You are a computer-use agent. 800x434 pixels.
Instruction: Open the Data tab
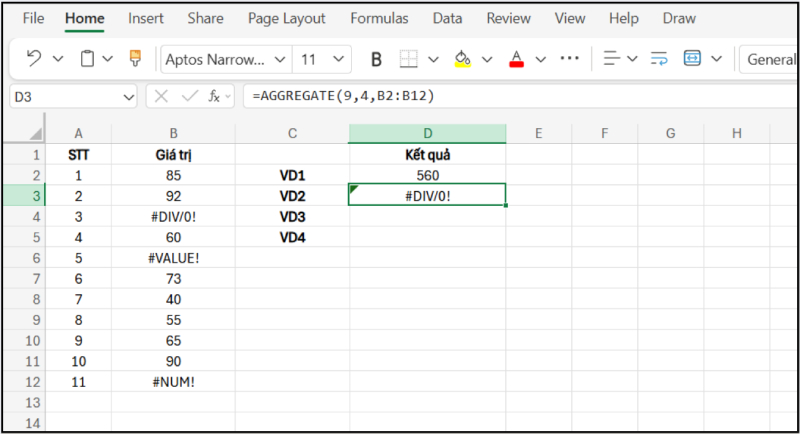447,18
